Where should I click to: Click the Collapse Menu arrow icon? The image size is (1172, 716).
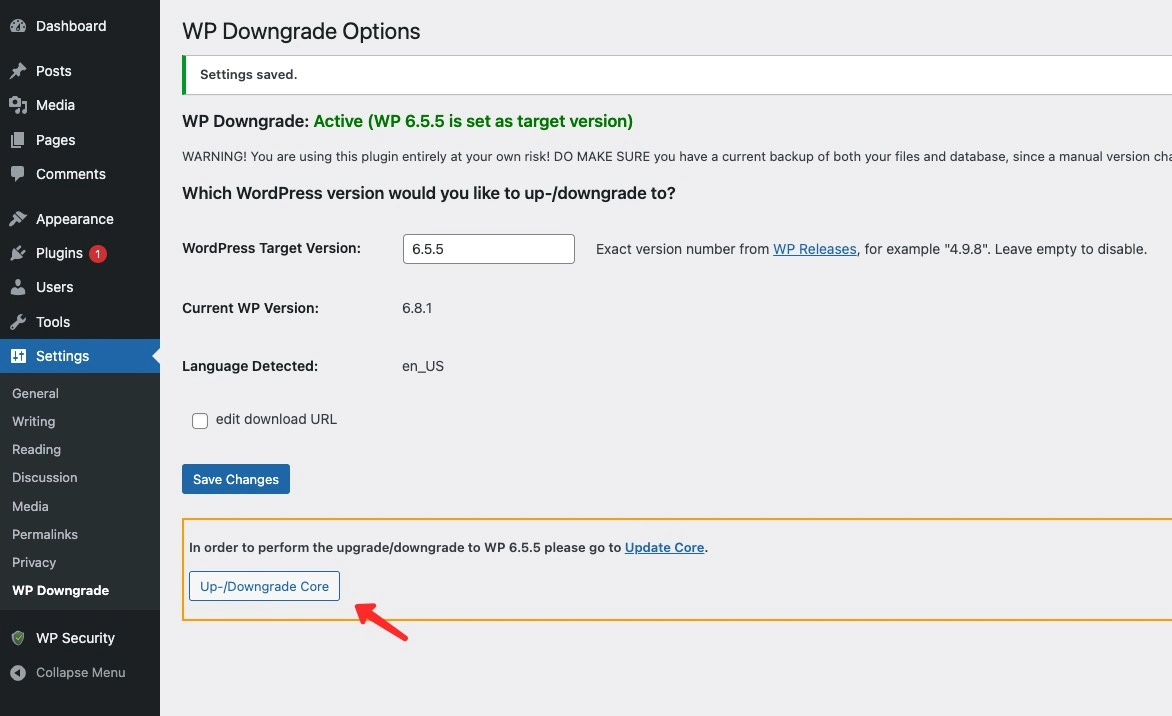point(18,673)
